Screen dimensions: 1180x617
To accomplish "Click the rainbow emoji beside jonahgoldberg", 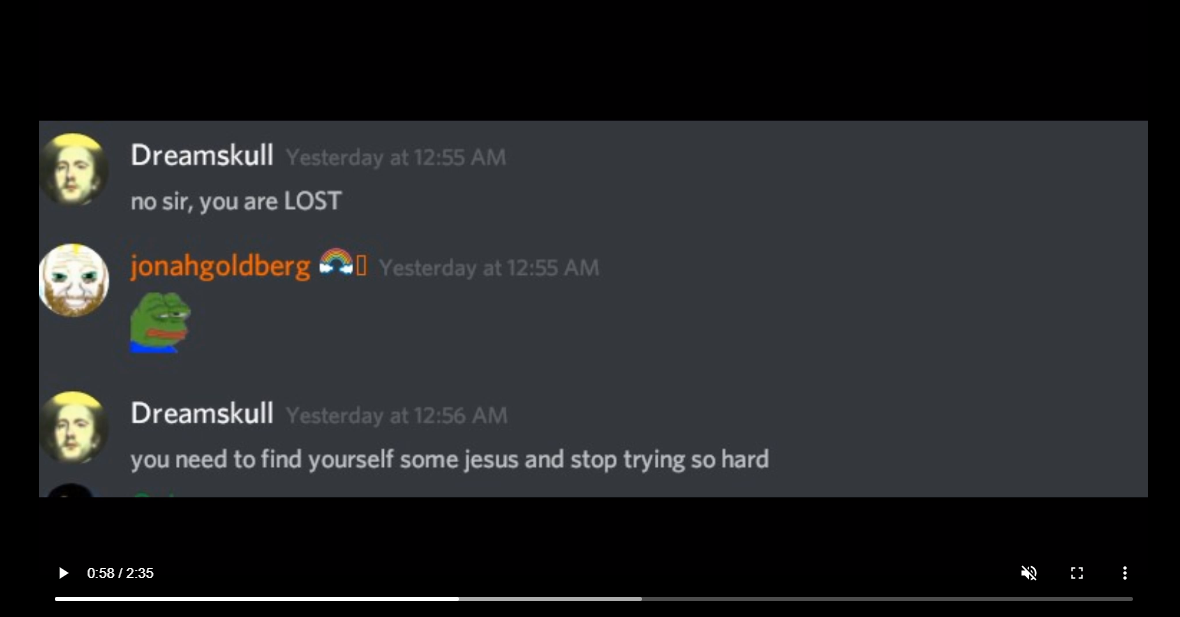I will (336, 263).
